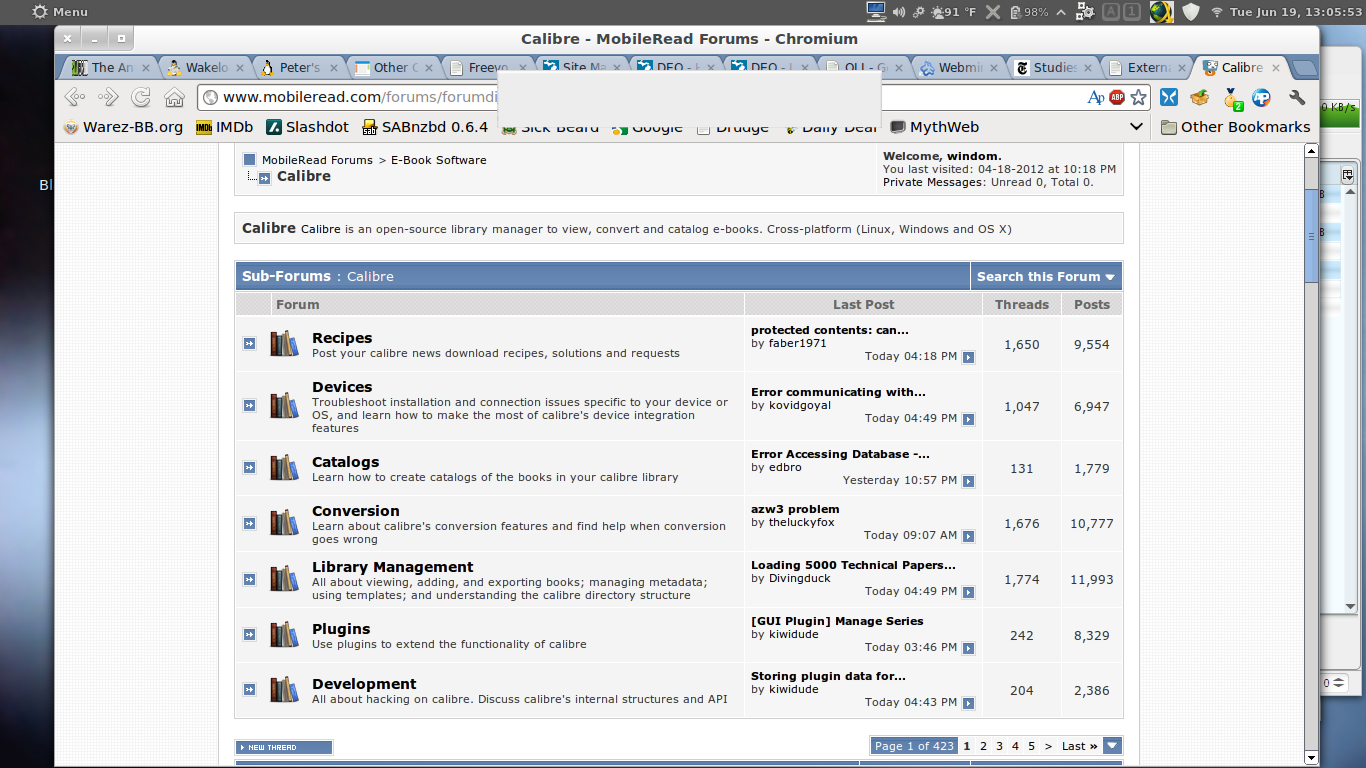Open the Chromium wrench menu
Screen dimensions: 1366x768
tap(1297, 97)
